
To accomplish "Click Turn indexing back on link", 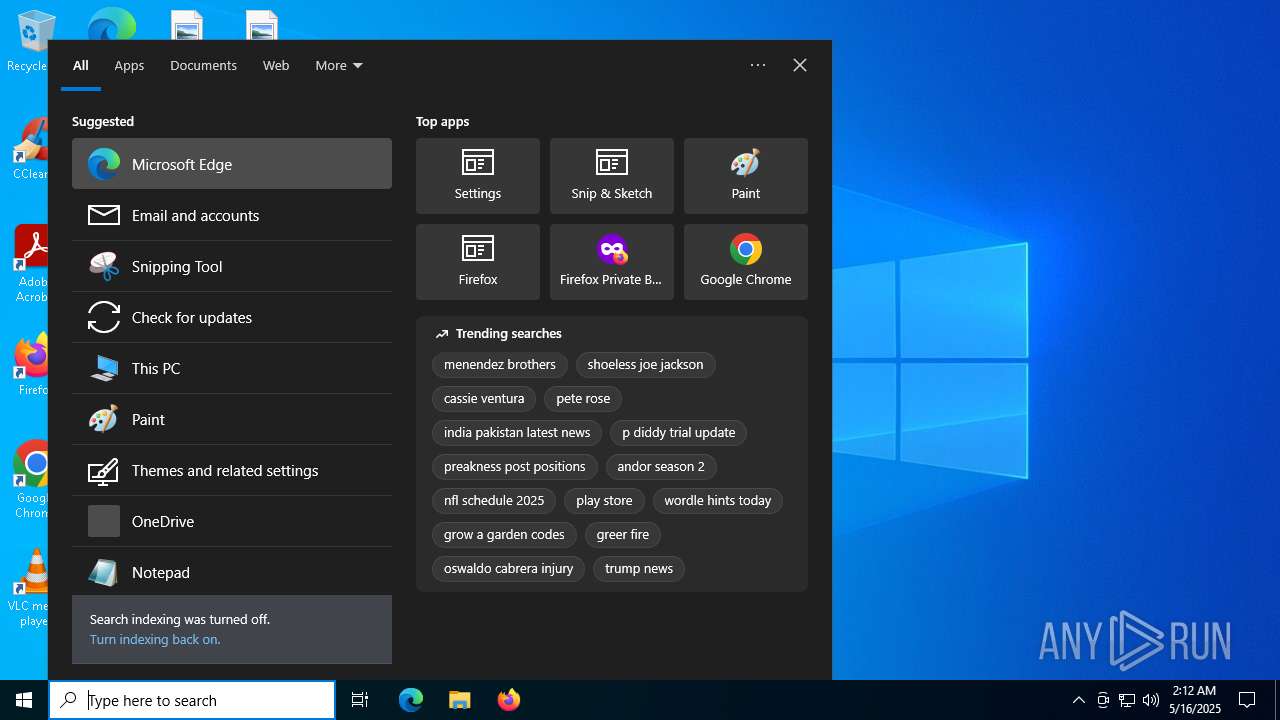I will tap(155, 639).
